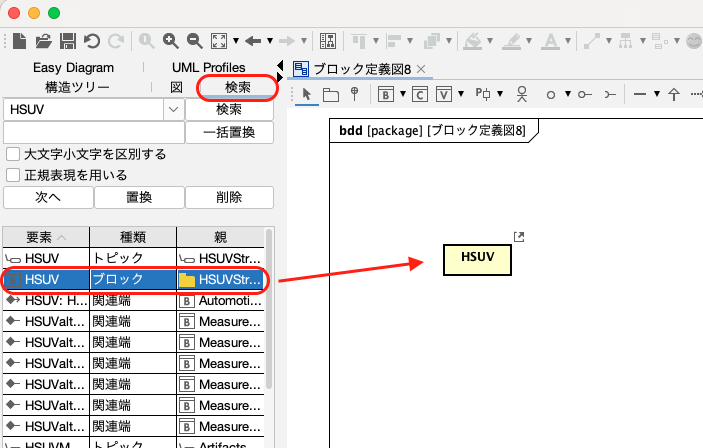This screenshot has height=448, width=703.
Task: Open a file with the folder icon
Action: click(x=44, y=41)
